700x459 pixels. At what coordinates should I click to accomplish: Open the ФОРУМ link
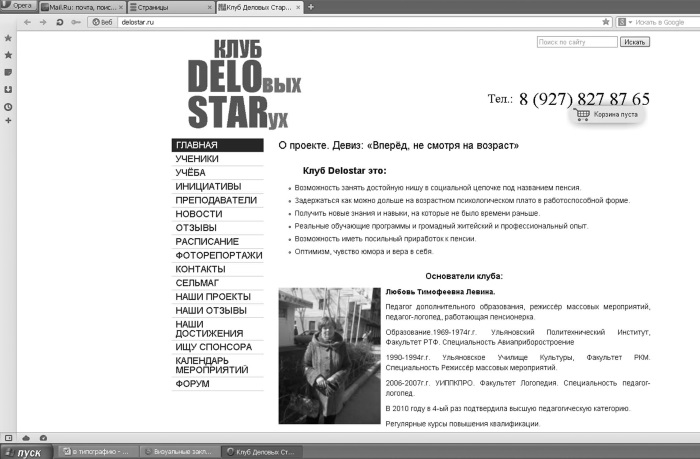[x=192, y=383]
